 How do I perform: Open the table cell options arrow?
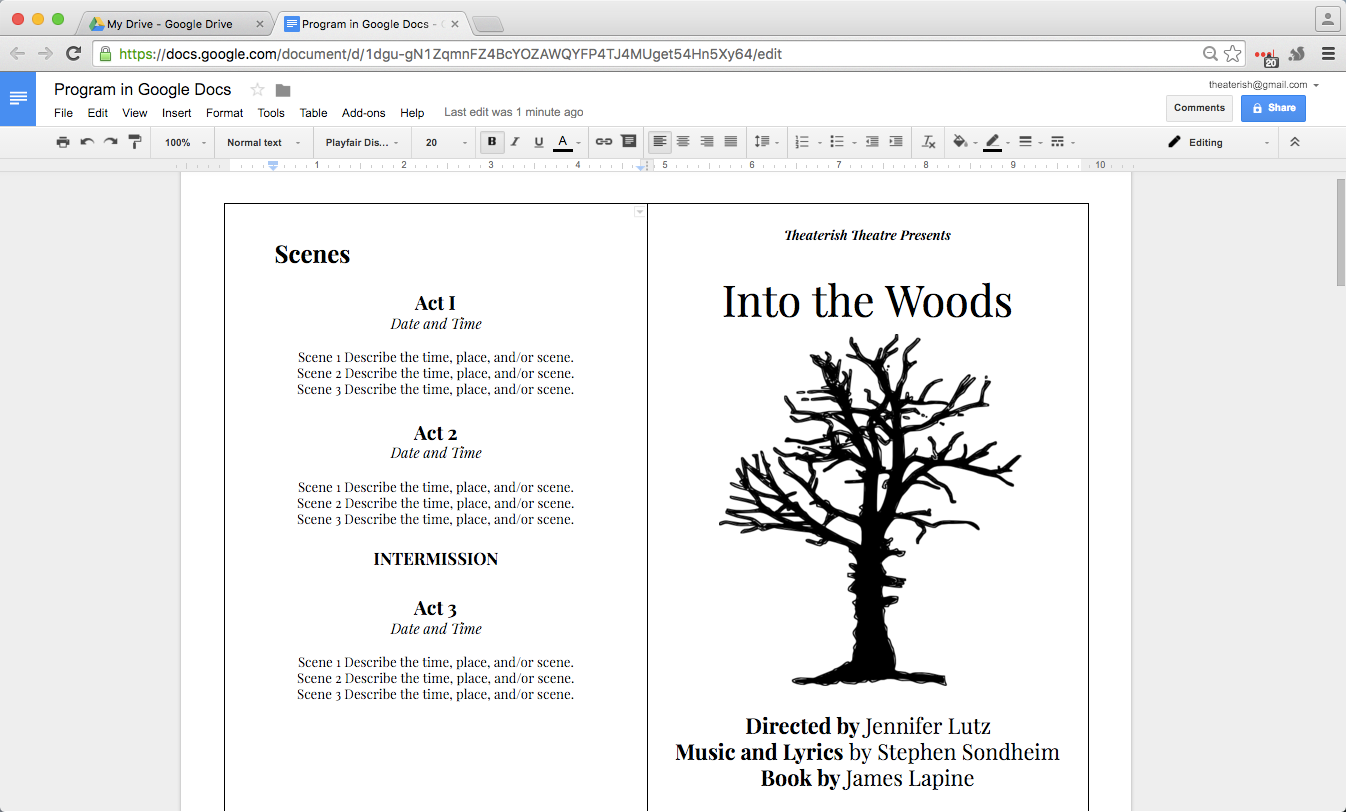coord(640,212)
